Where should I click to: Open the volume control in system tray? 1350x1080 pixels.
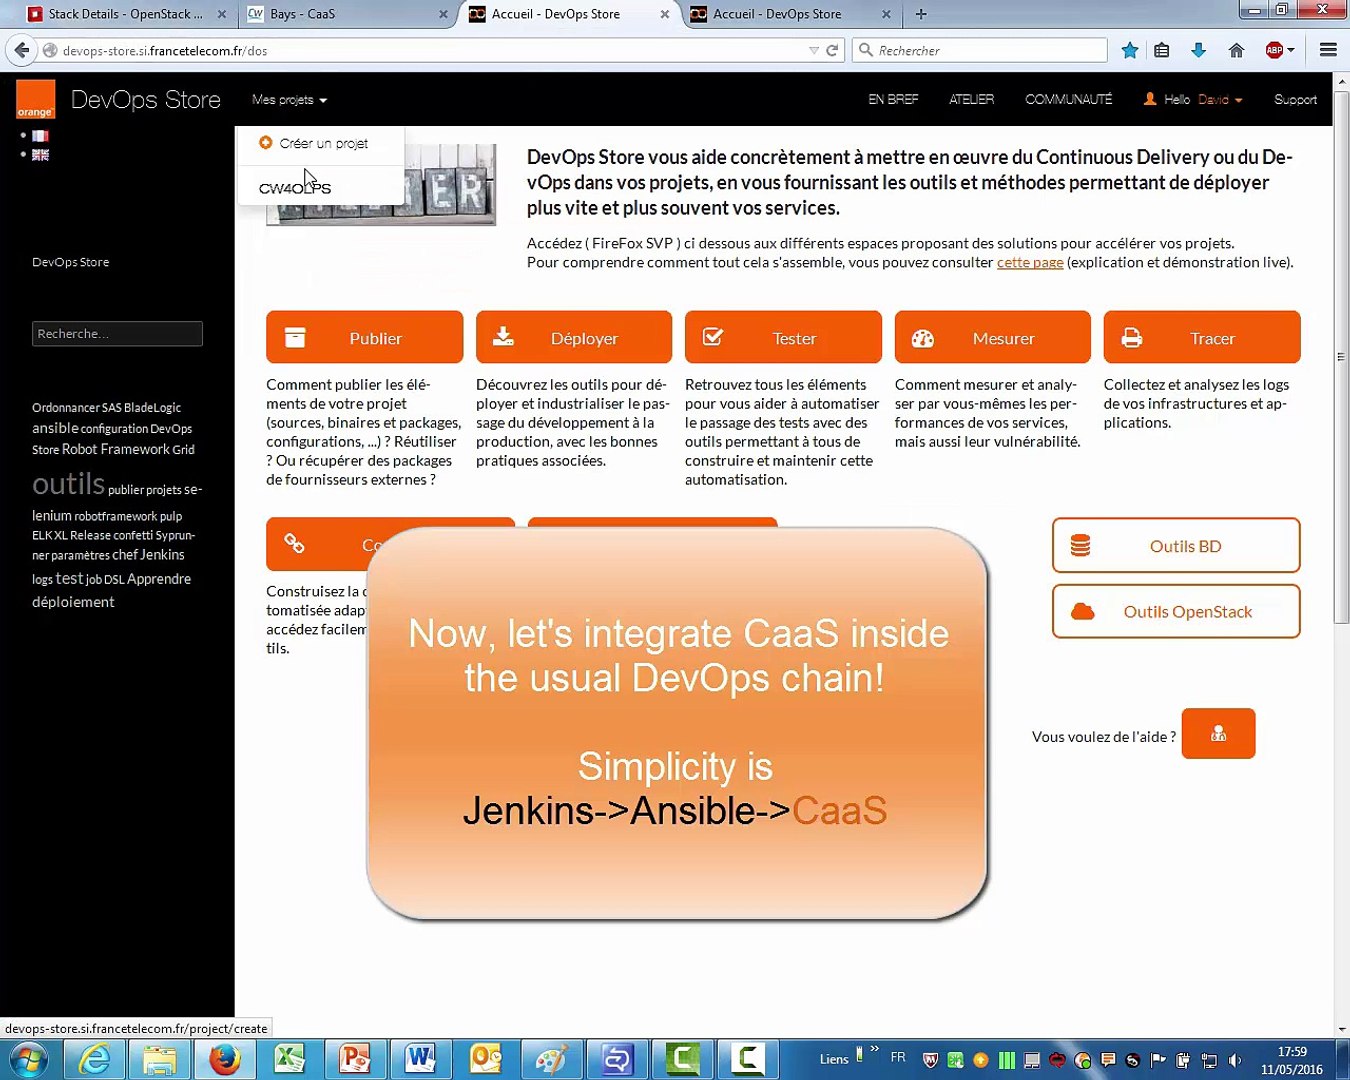click(x=1236, y=1060)
